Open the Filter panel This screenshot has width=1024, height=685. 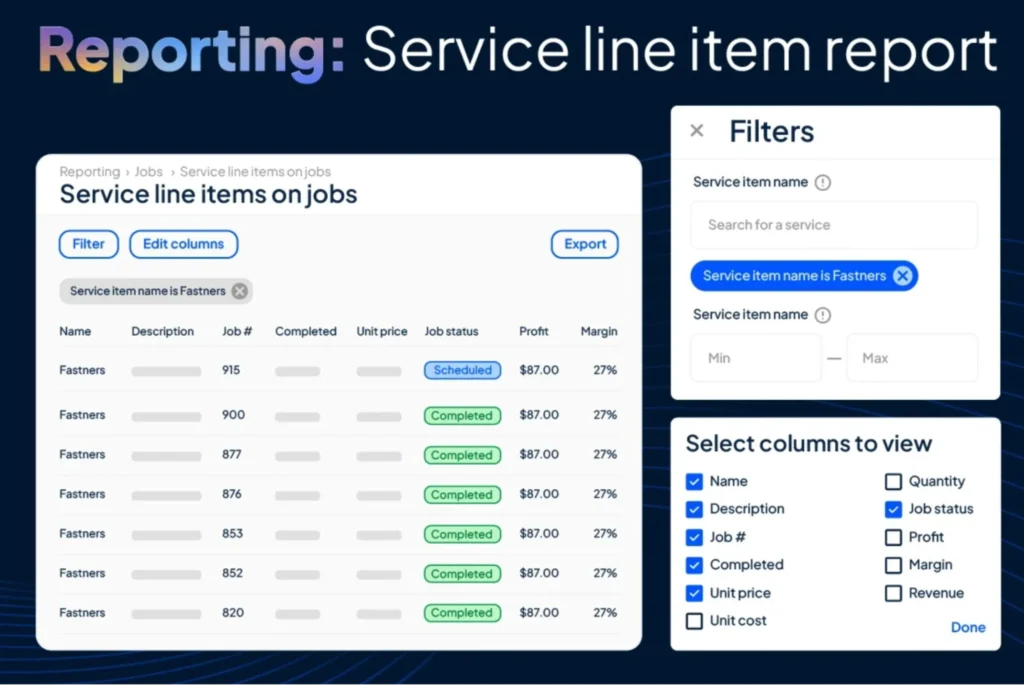[x=88, y=244]
